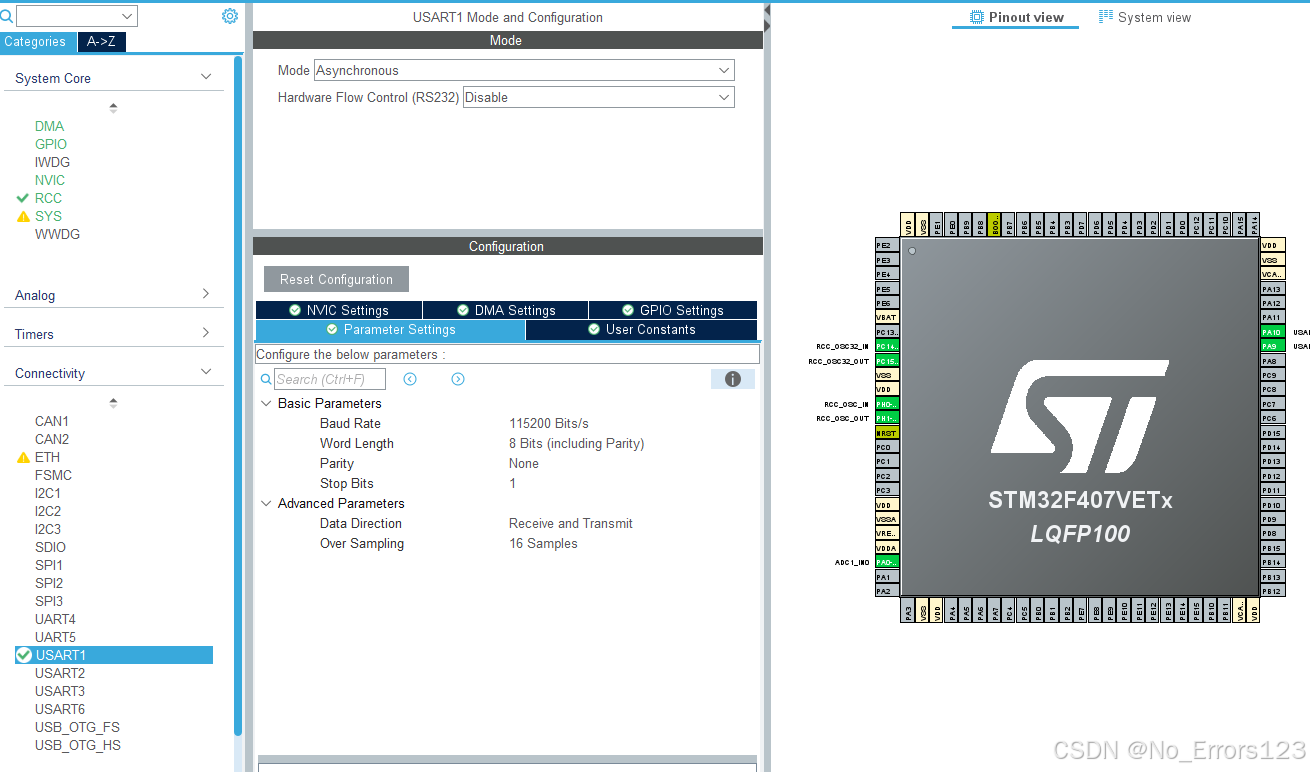Image resolution: width=1310 pixels, height=772 pixels.
Task: Select the A->Z sorting button
Action: (101, 42)
